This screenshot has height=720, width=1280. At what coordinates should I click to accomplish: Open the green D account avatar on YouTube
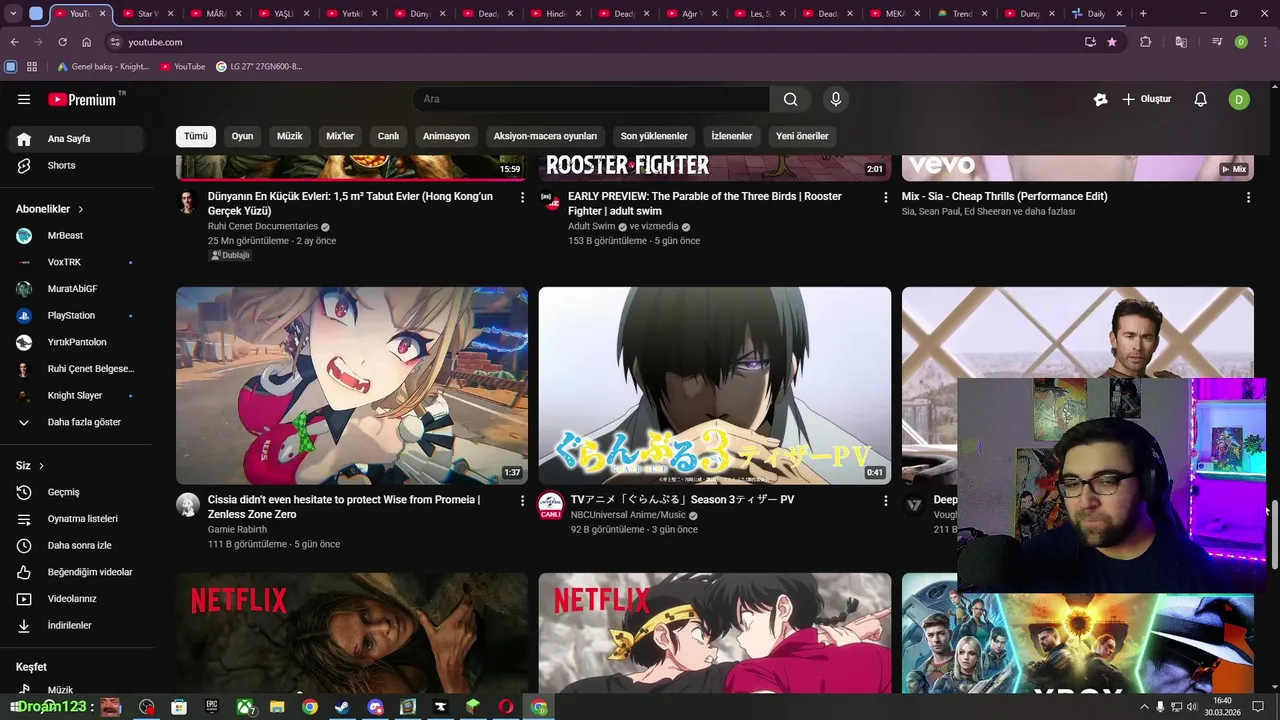click(1239, 99)
